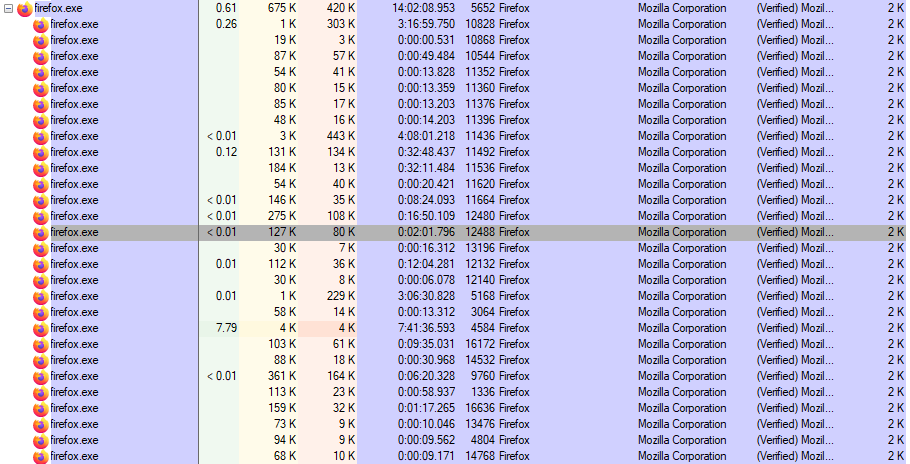Click Firefox icon in PID 10544 row
Screen dimensions: 910x464
[x=41, y=57]
